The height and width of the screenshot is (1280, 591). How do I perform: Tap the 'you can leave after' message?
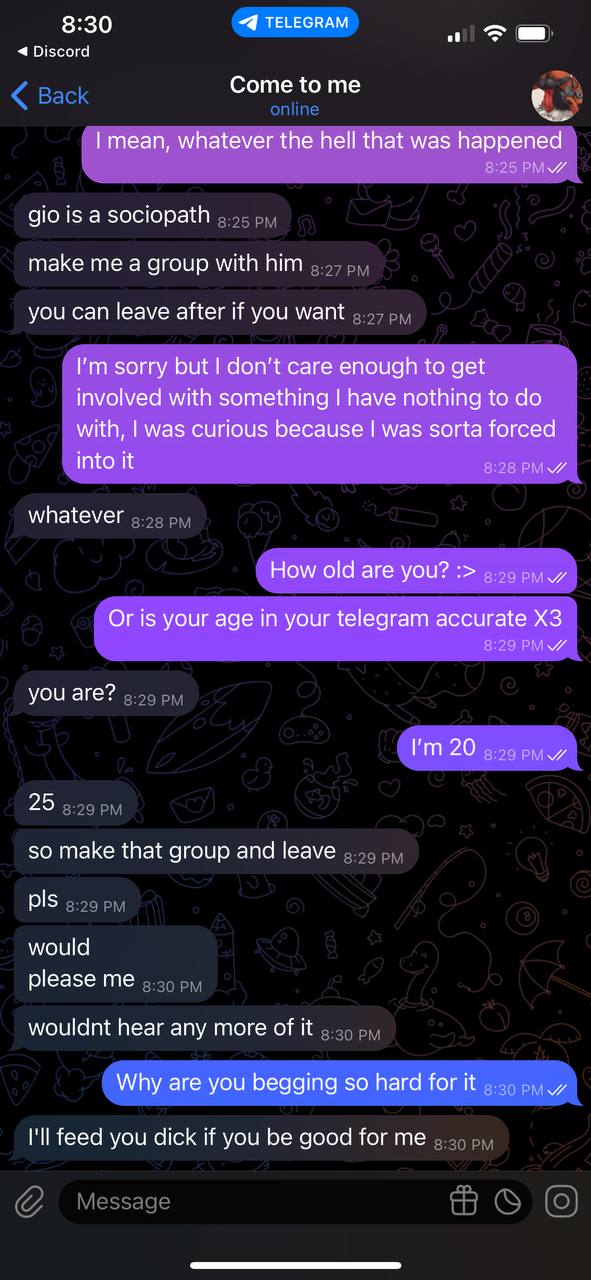[x=220, y=313]
